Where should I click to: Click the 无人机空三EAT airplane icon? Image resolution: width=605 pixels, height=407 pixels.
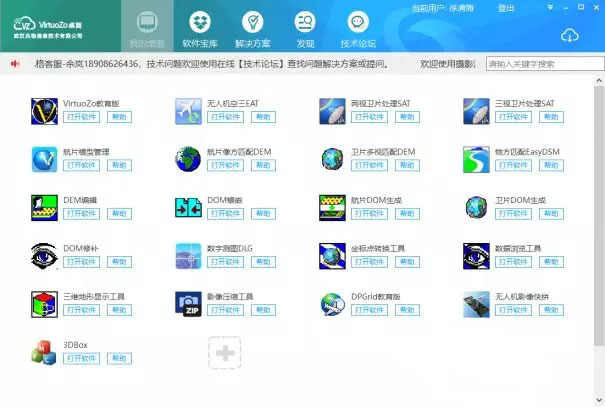[x=189, y=110]
